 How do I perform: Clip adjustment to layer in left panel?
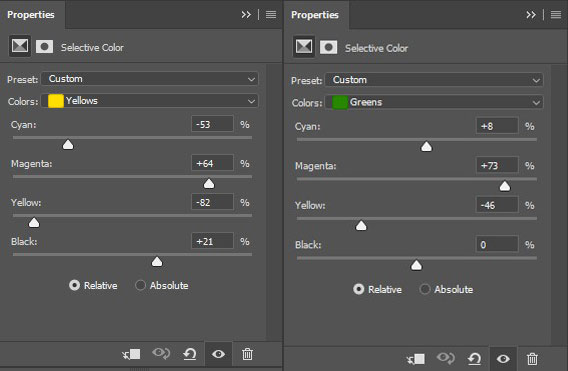131,354
